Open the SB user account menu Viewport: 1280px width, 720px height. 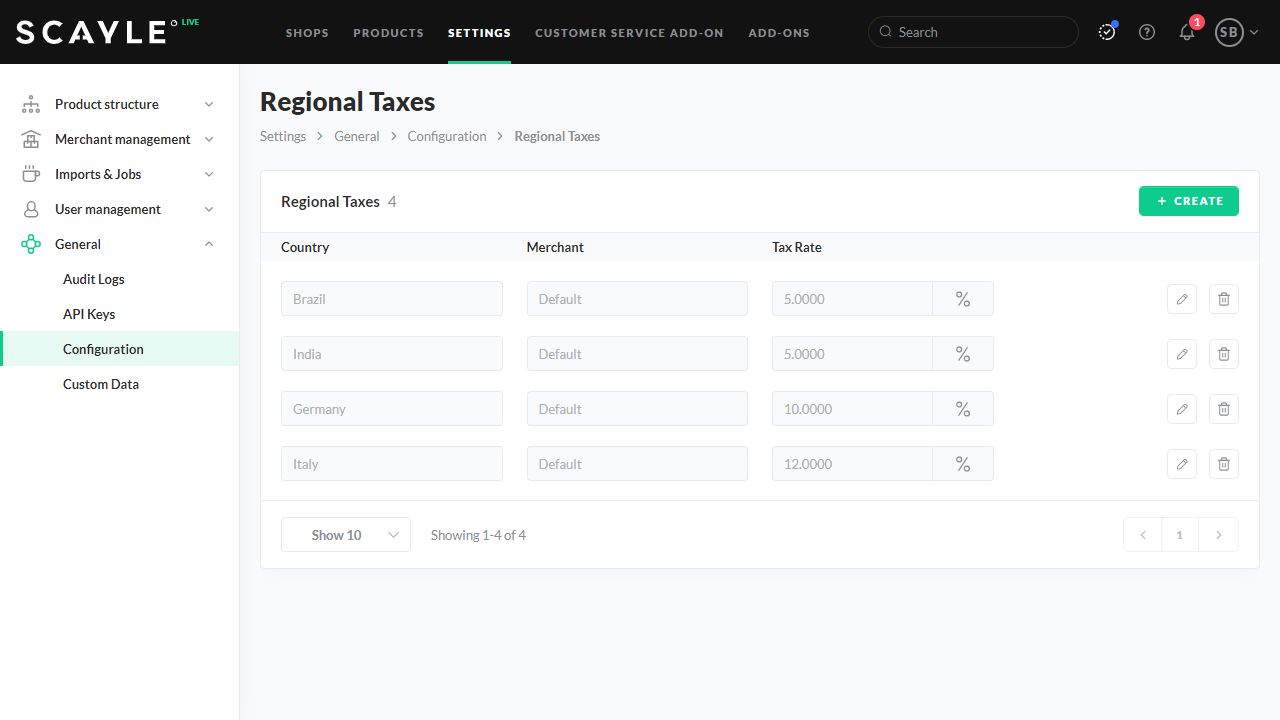[x=1236, y=32]
